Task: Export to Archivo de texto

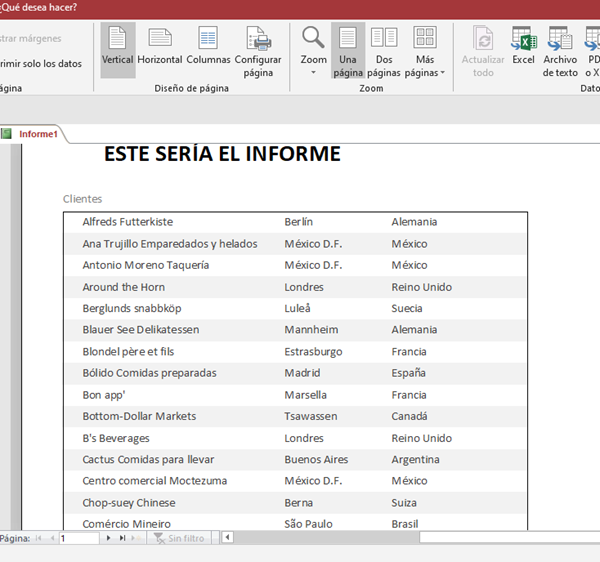Action: 560,52
